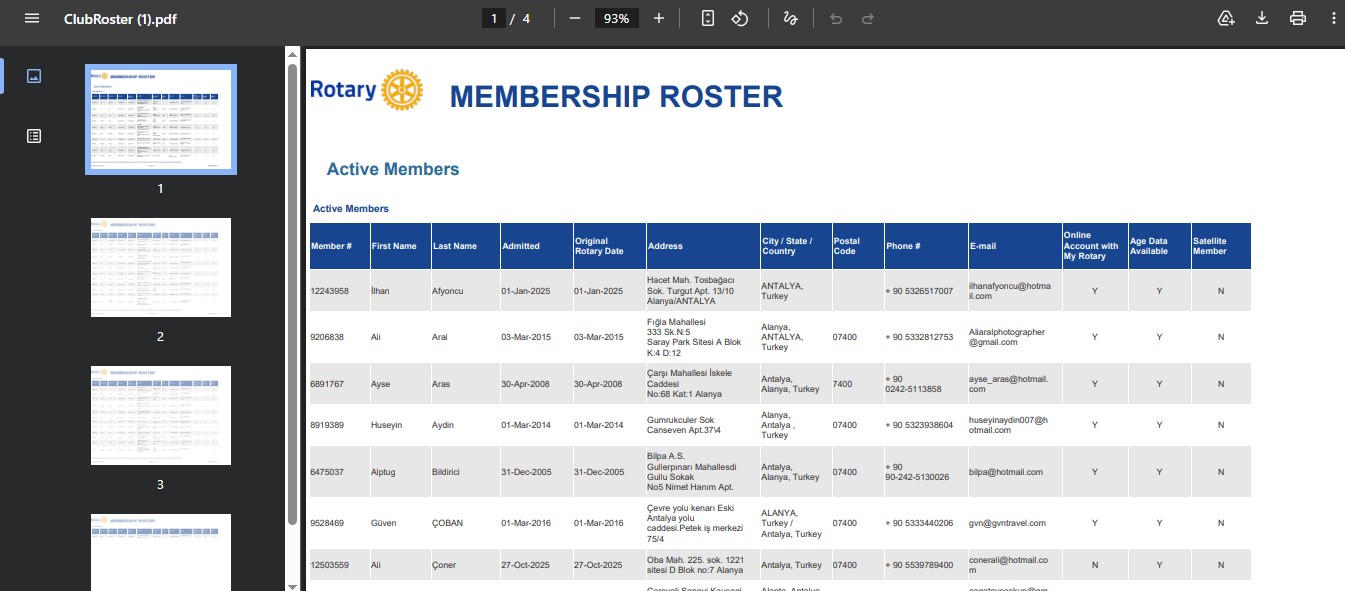1345x591 pixels.
Task: Print the membership roster document
Action: 1298,19
